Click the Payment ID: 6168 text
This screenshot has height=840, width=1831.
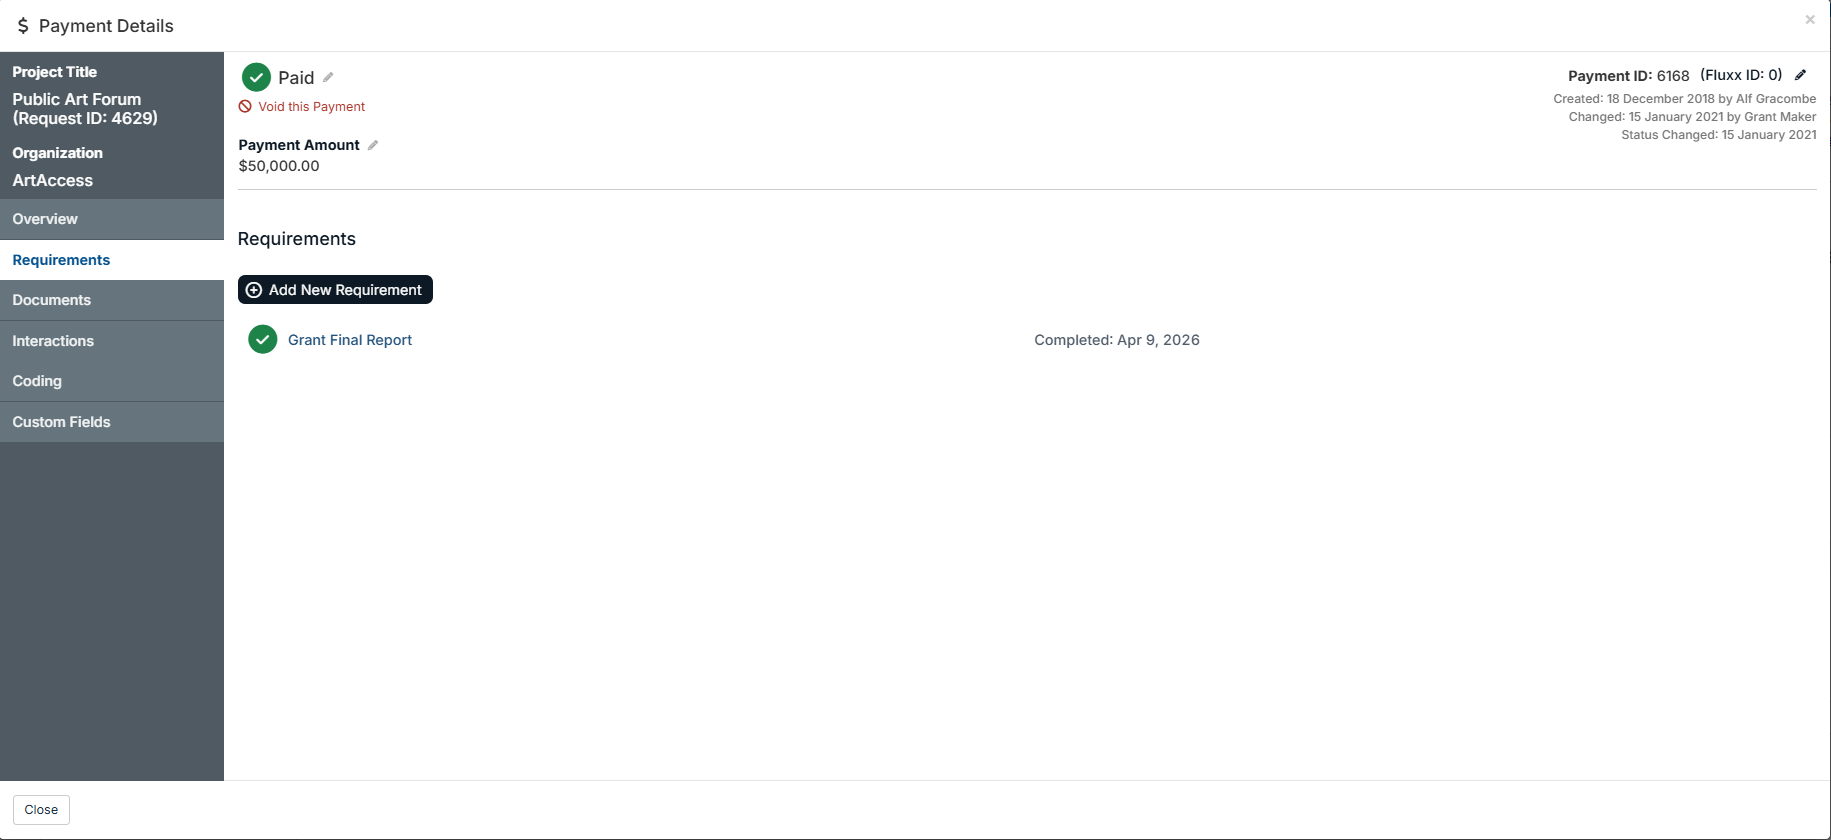pyautogui.click(x=1628, y=76)
